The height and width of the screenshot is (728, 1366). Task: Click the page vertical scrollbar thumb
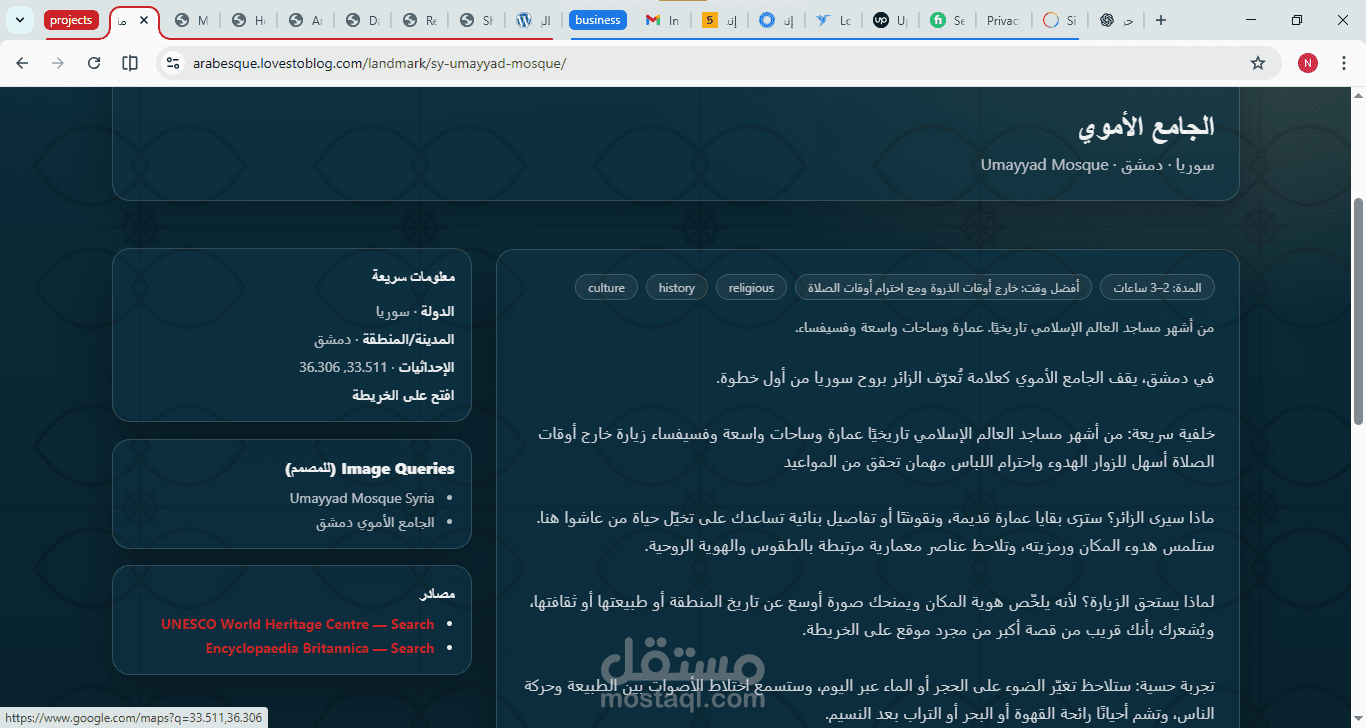tap(1358, 311)
